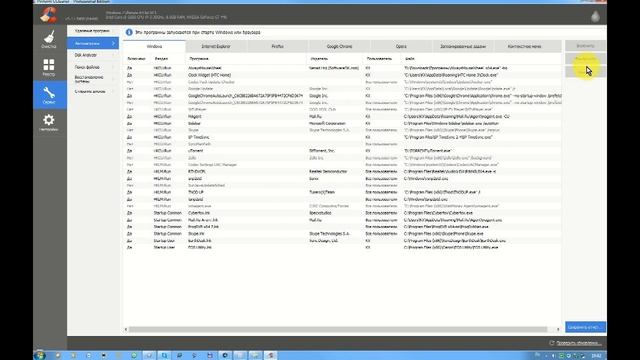Select the enabled GoogleChromeAutoLaunch row
The width and height of the screenshot is (640, 360).
click(x=342, y=96)
